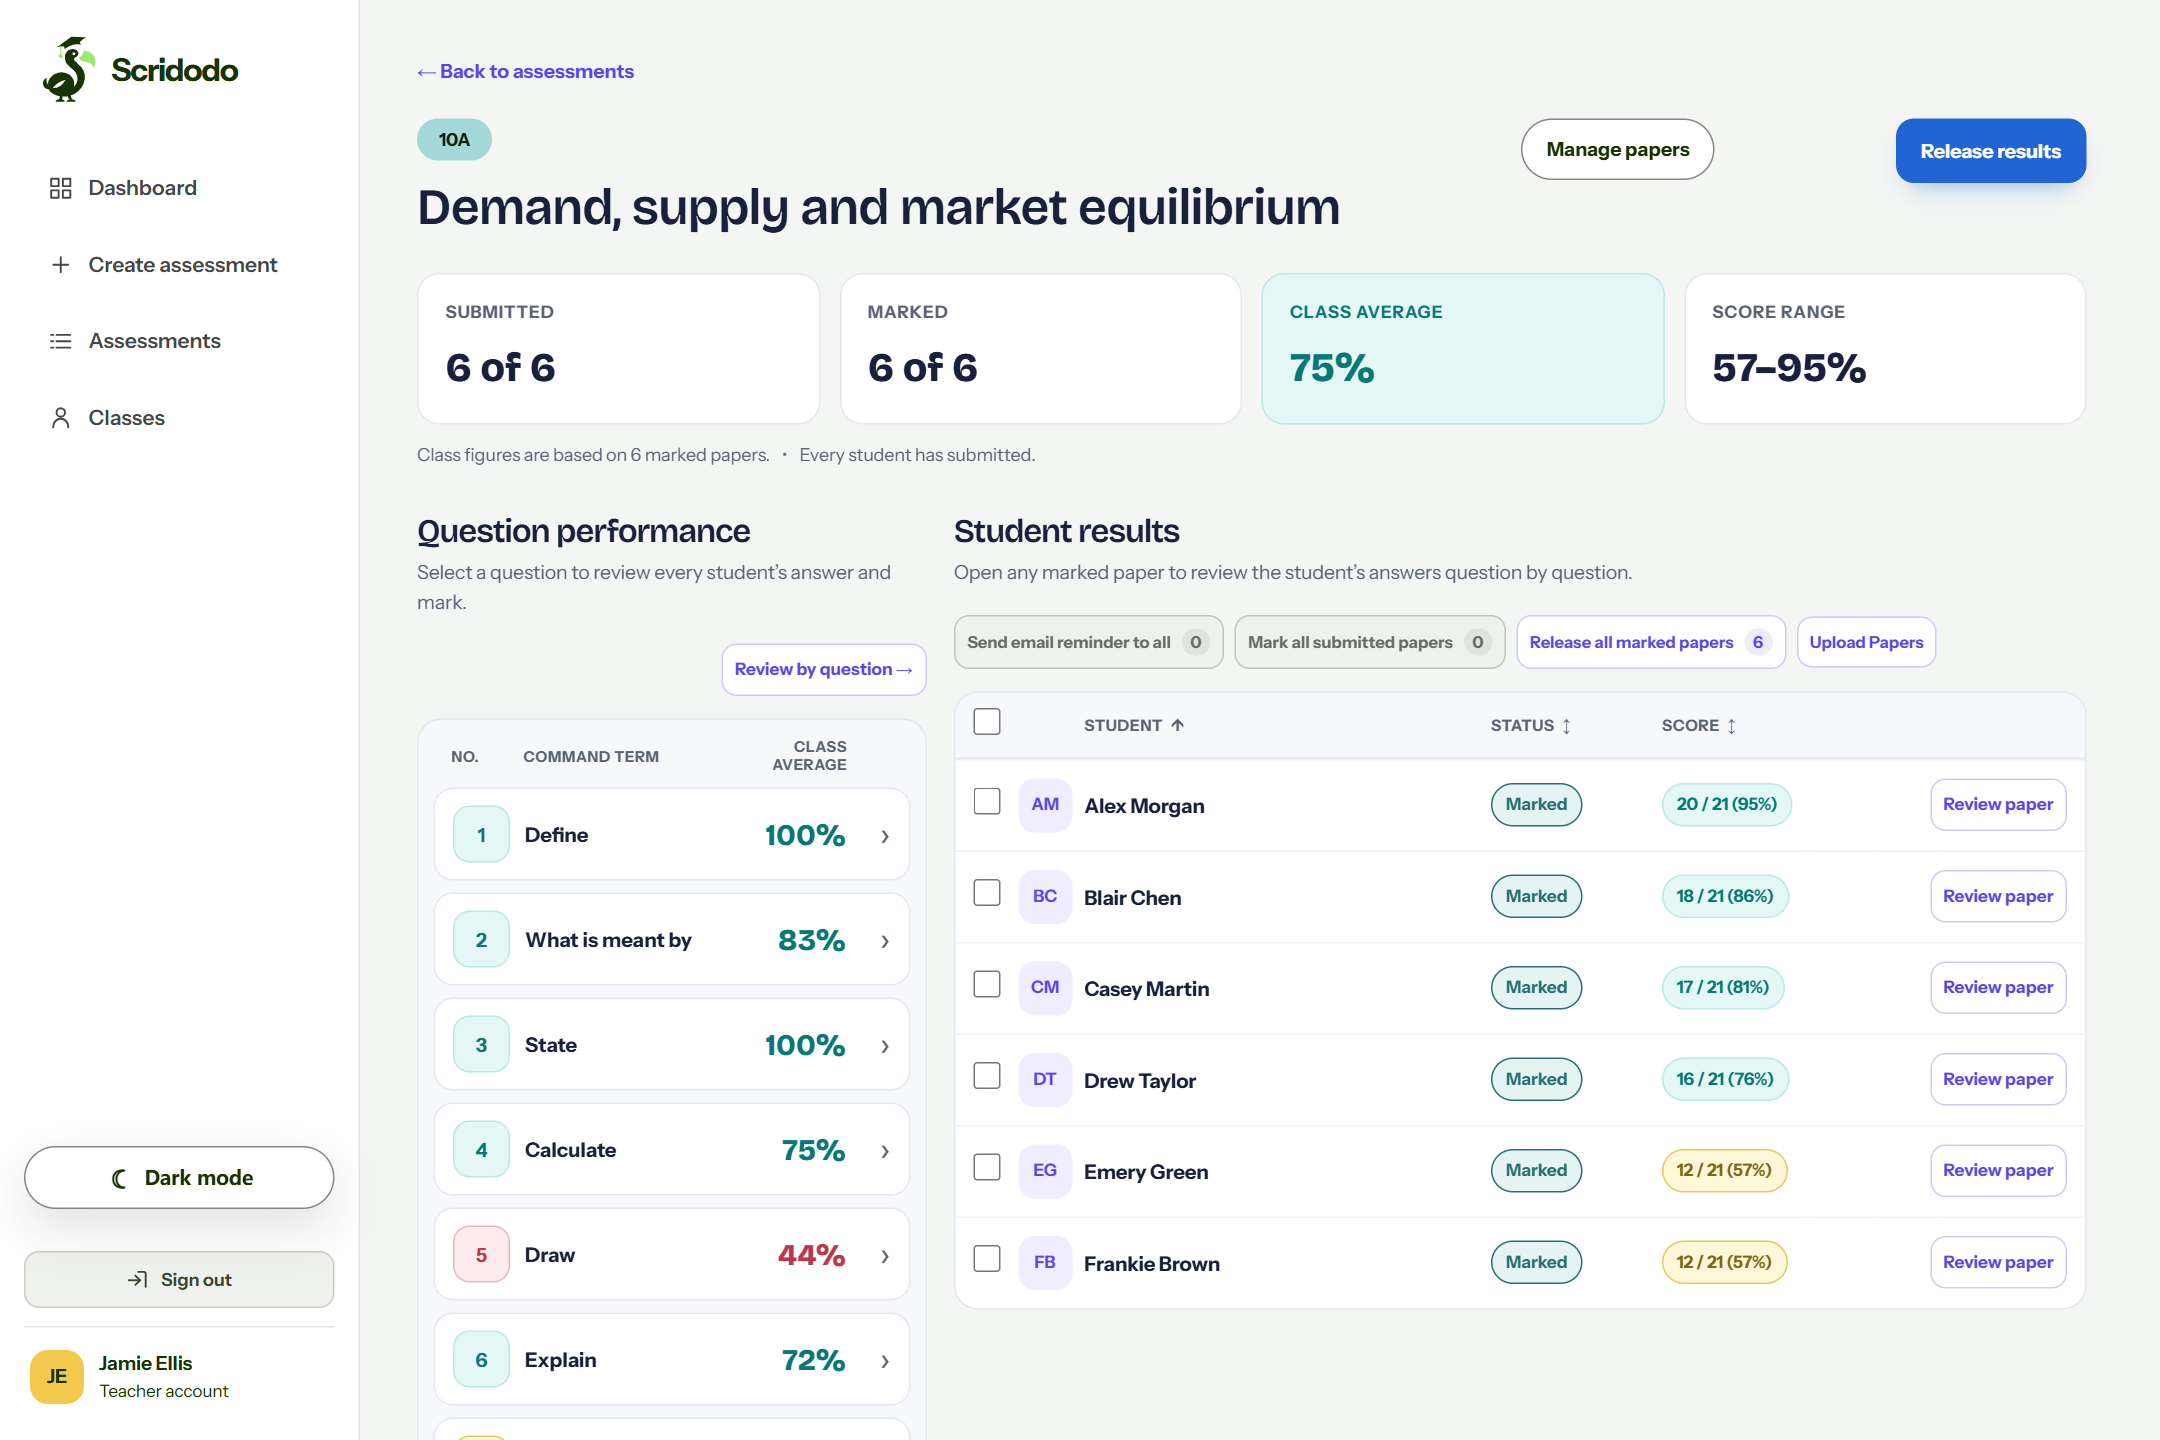The height and width of the screenshot is (1440, 2160).
Task: Sort table by Score column arrows
Action: tap(1731, 726)
